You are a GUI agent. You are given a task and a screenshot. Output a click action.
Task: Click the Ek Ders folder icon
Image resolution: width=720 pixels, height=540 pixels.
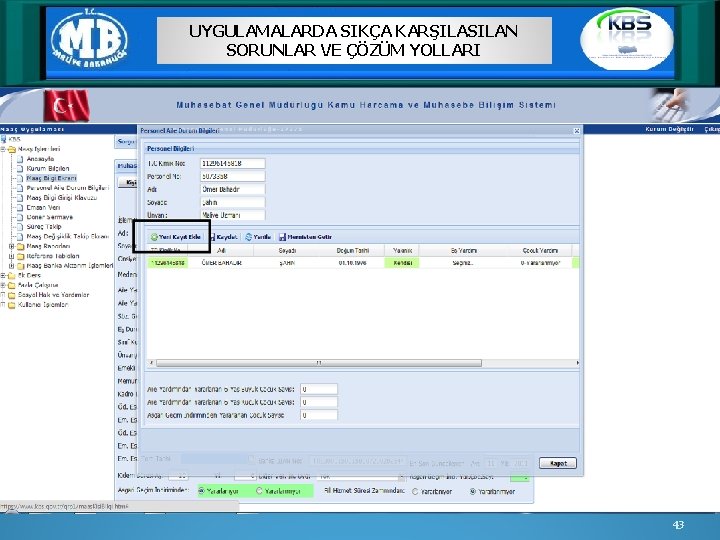pyautogui.click(x=12, y=276)
